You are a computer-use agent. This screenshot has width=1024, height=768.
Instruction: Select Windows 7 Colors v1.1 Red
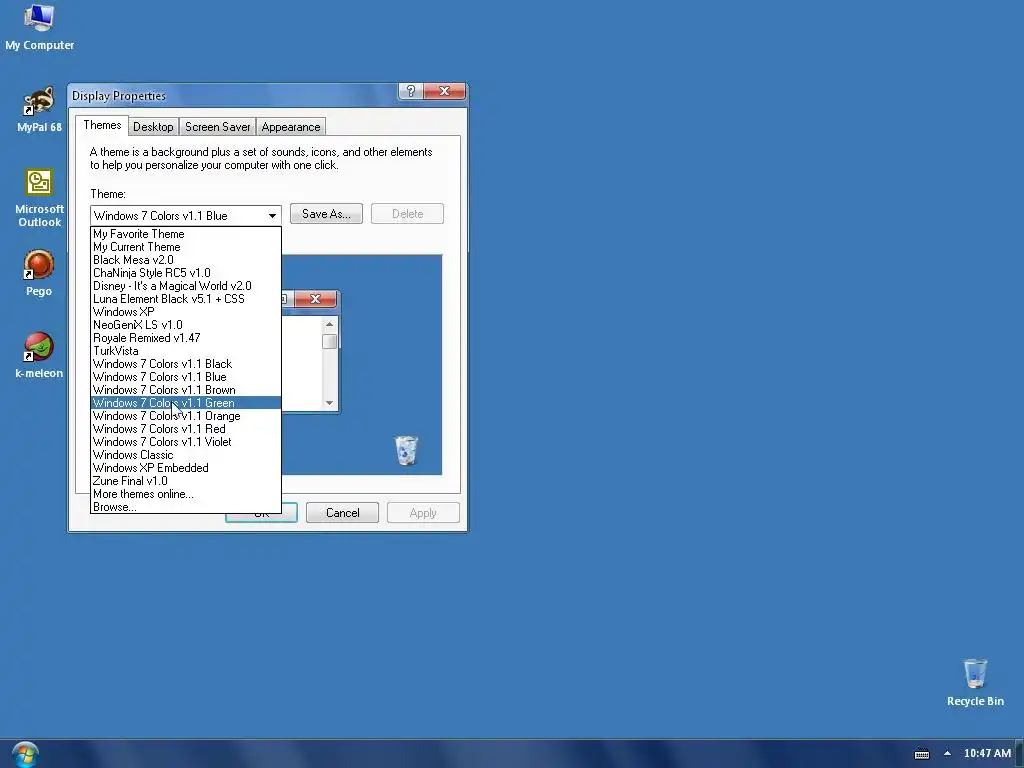click(x=185, y=429)
